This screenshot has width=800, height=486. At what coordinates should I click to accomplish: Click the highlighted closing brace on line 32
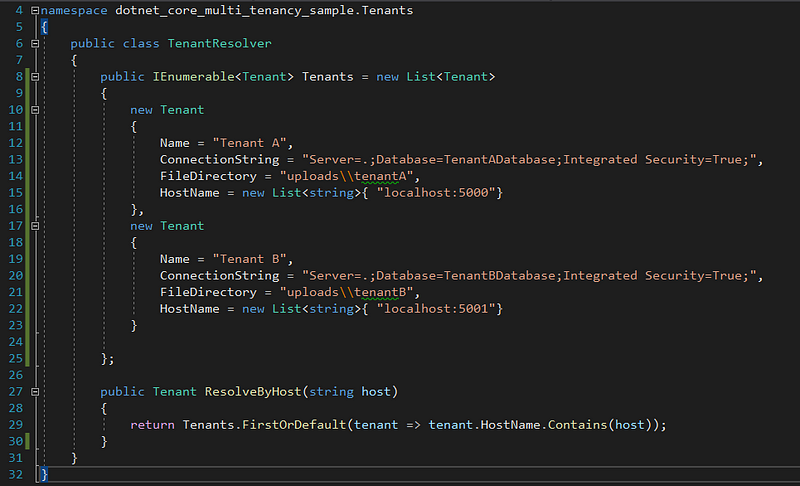(x=44, y=474)
